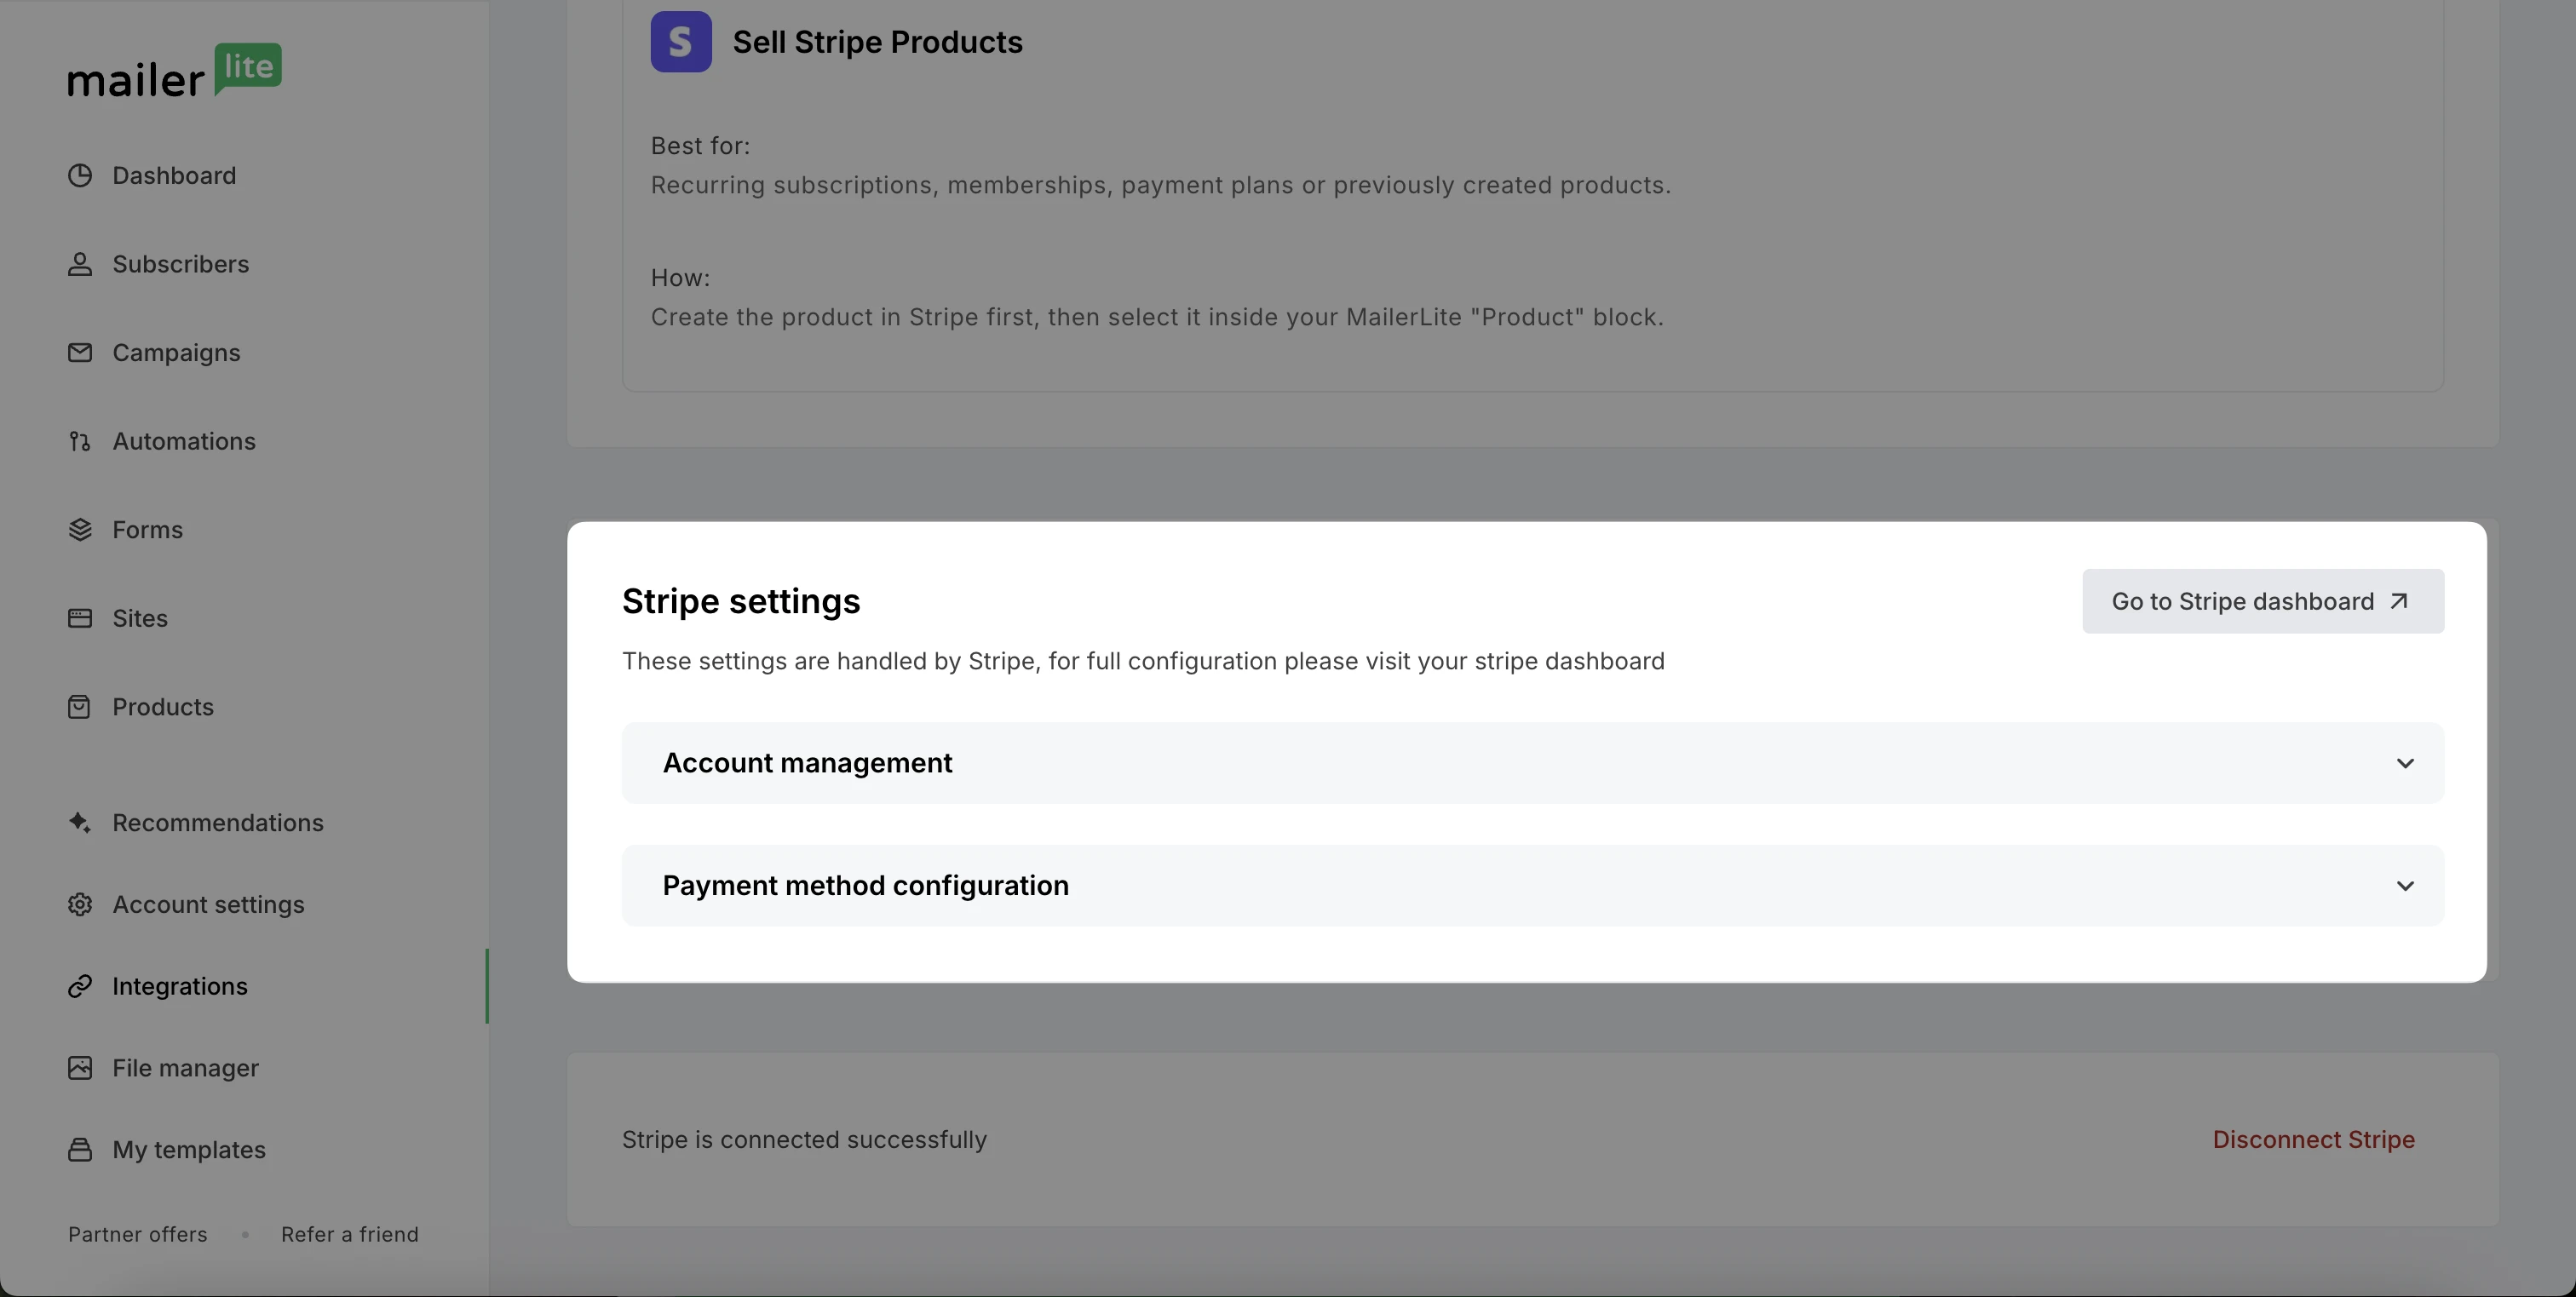
Task: Click the Account settings gear icon
Action: pos(80,905)
